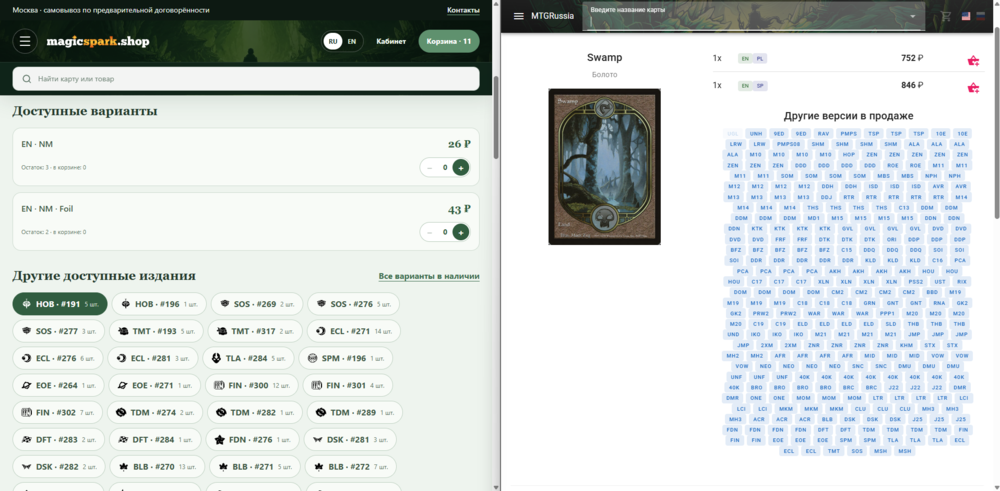Viewport: 1000px width, 491px height.
Task: Decrease quantity for EN · NM 26 ₽ variant
Action: point(429,168)
